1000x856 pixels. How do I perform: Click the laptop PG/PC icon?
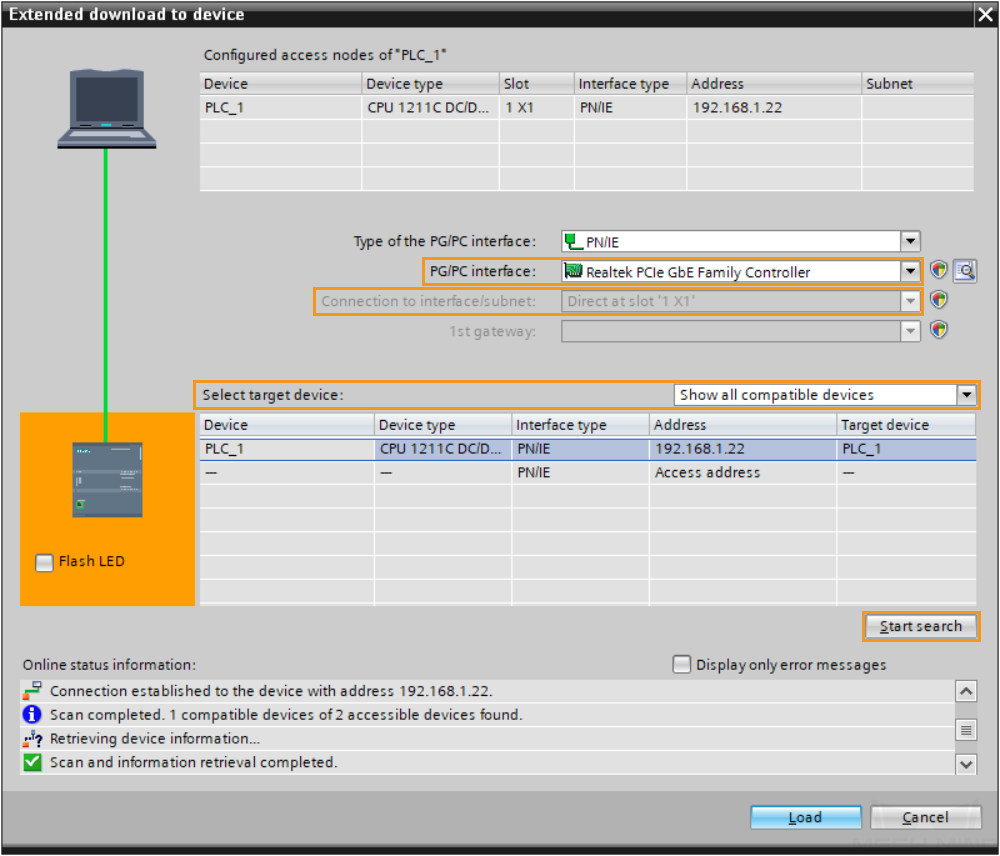105,108
